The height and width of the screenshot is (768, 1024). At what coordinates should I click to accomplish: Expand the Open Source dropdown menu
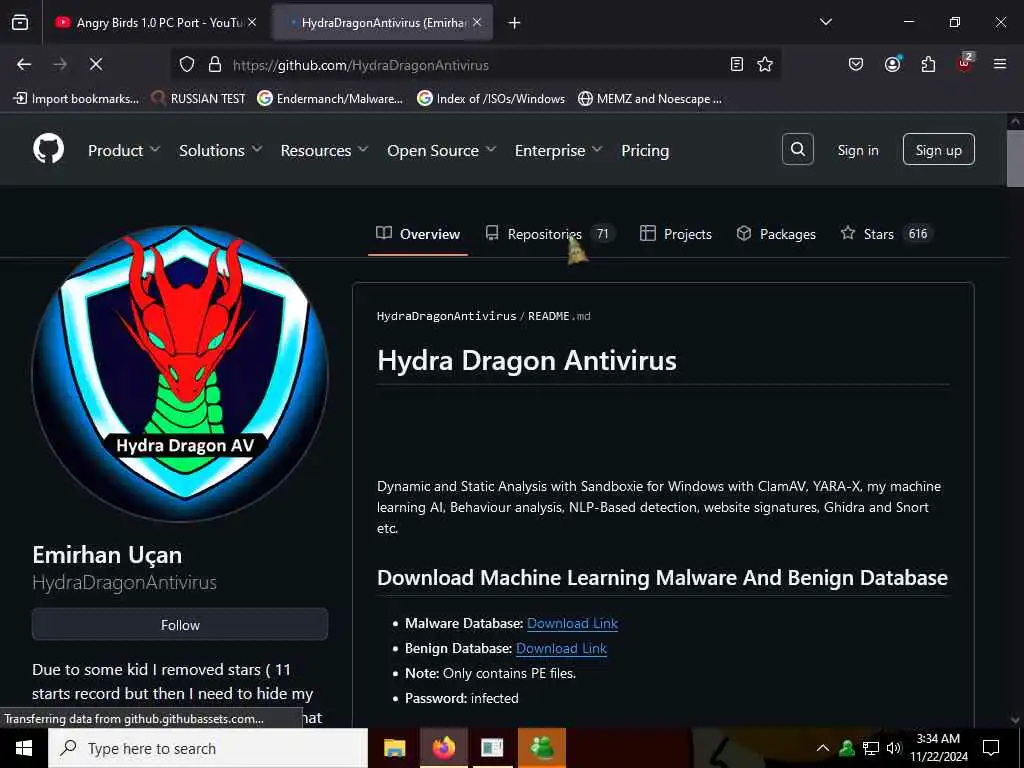coord(441,150)
